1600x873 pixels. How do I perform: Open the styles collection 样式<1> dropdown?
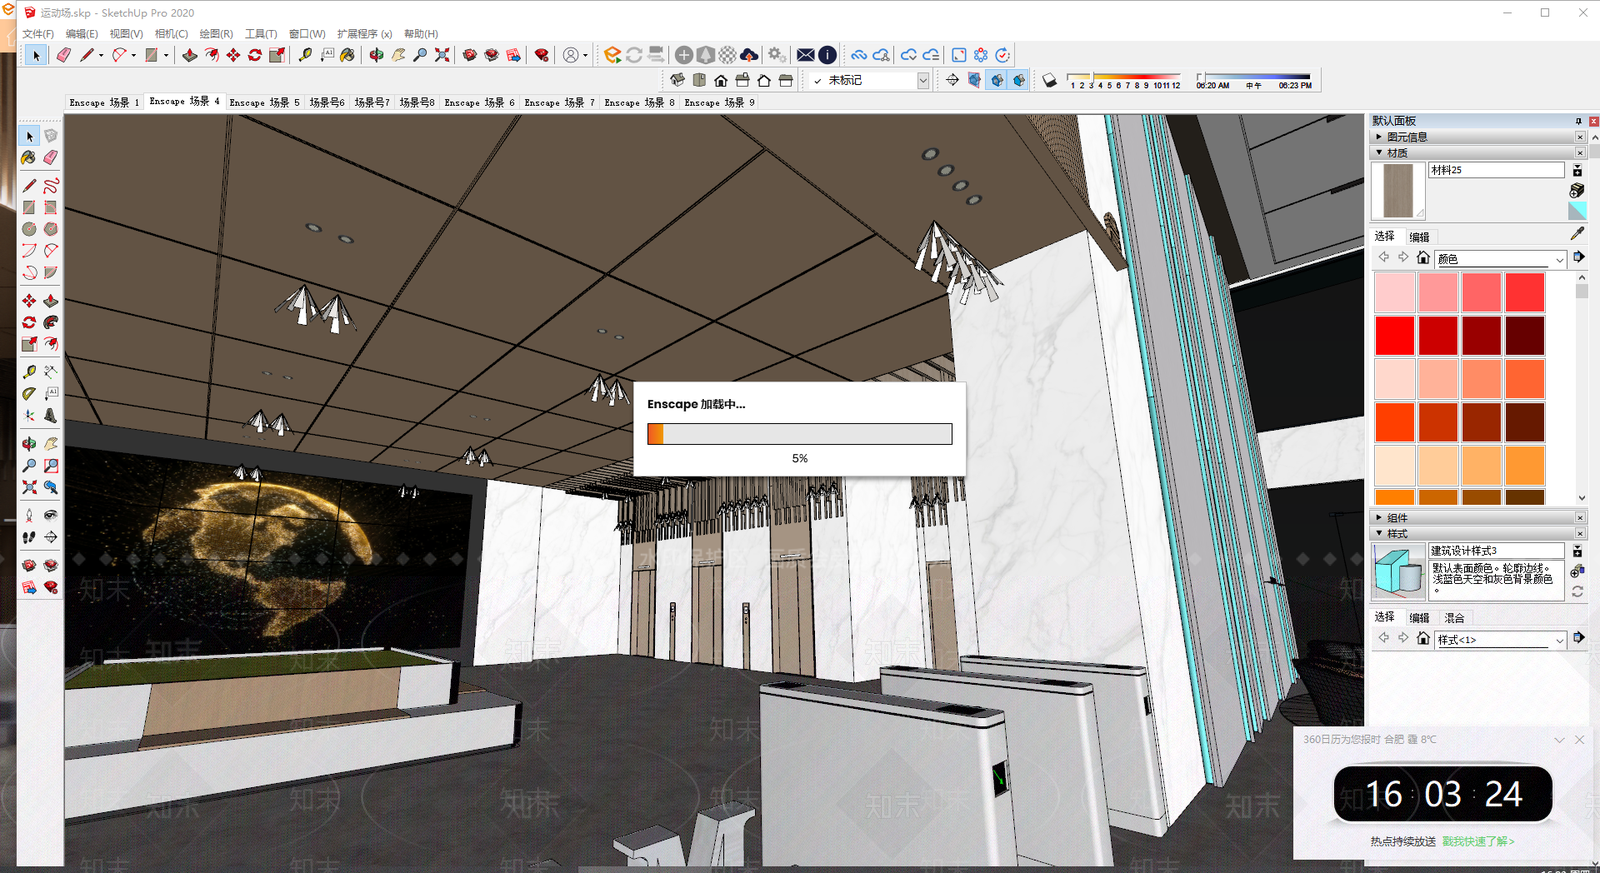[1500, 640]
